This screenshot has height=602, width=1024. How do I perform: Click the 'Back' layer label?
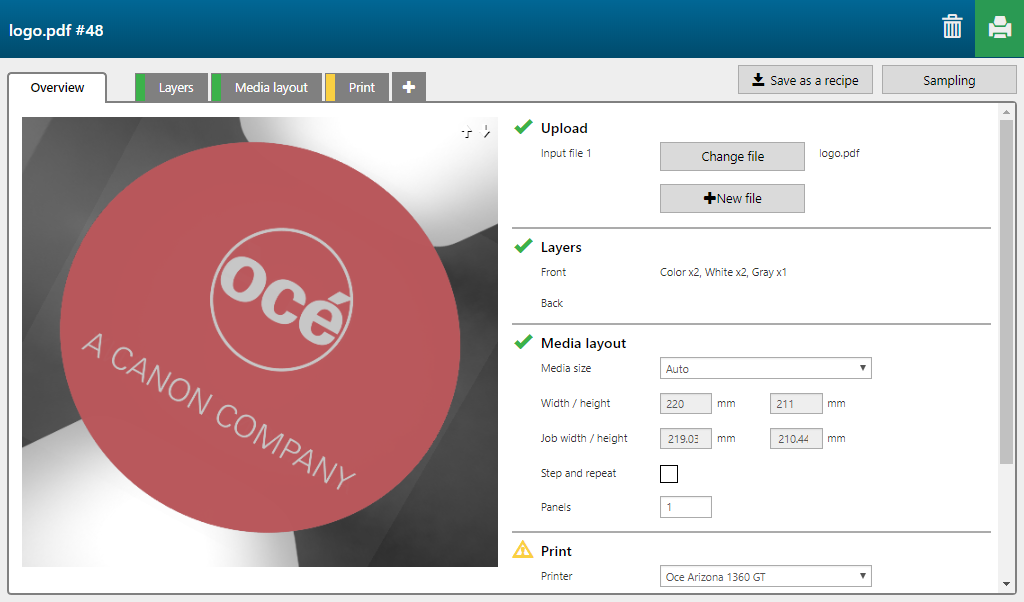[x=552, y=303]
